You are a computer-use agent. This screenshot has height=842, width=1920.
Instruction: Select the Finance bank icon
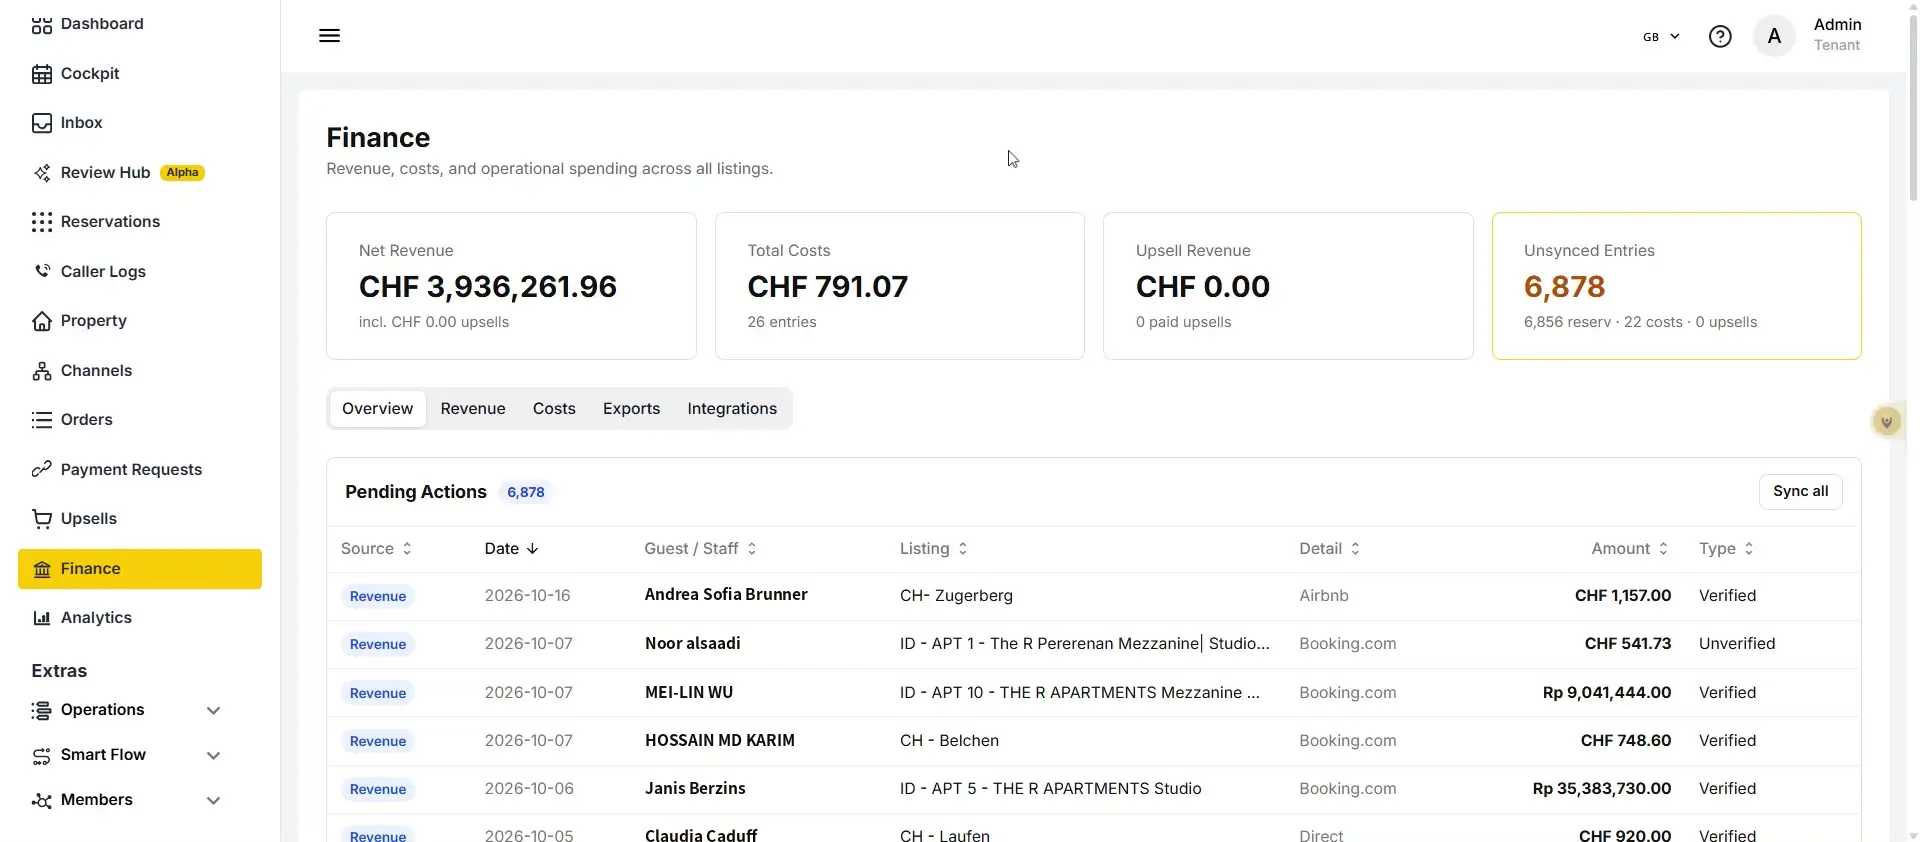(41, 569)
